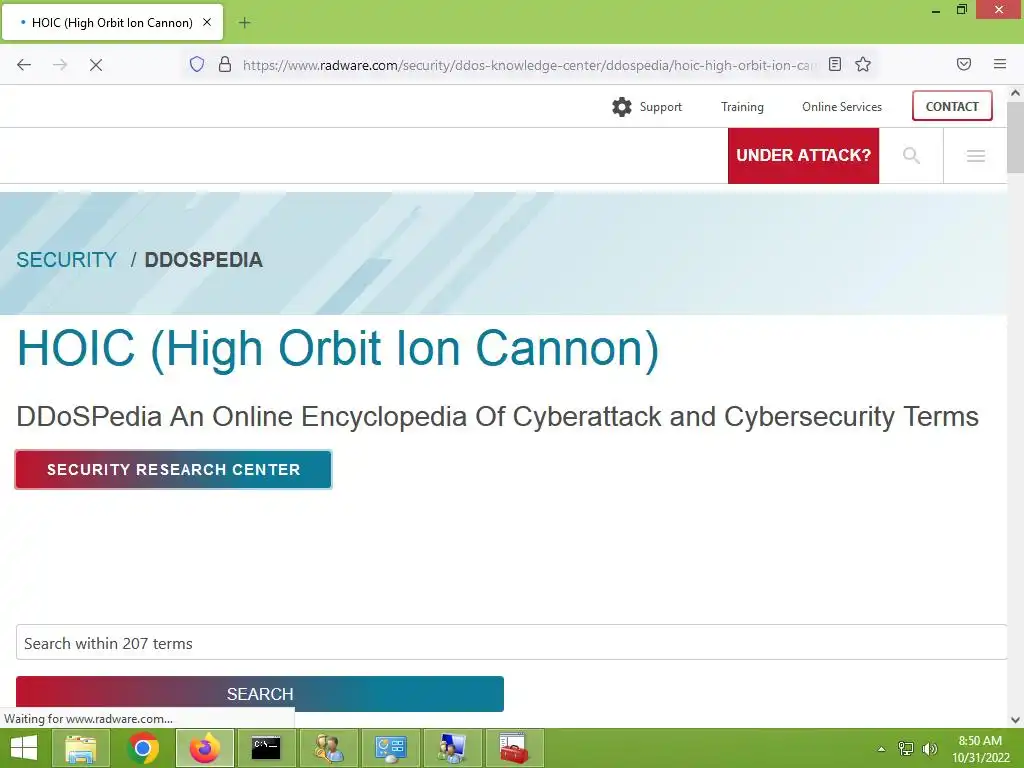1024x768 pixels.
Task: Select the HOIC (High Orbit Ion Cannon) tab
Action: [x=112, y=22]
